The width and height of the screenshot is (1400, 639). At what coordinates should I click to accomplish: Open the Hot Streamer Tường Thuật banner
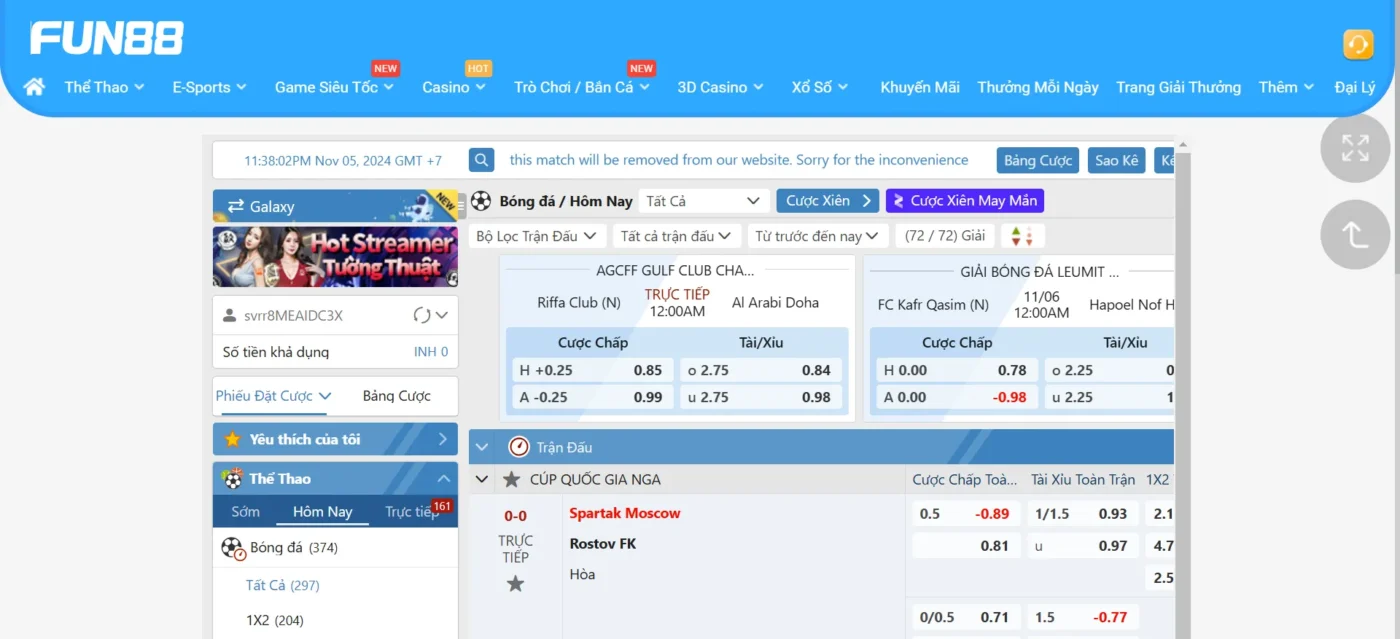(335, 257)
